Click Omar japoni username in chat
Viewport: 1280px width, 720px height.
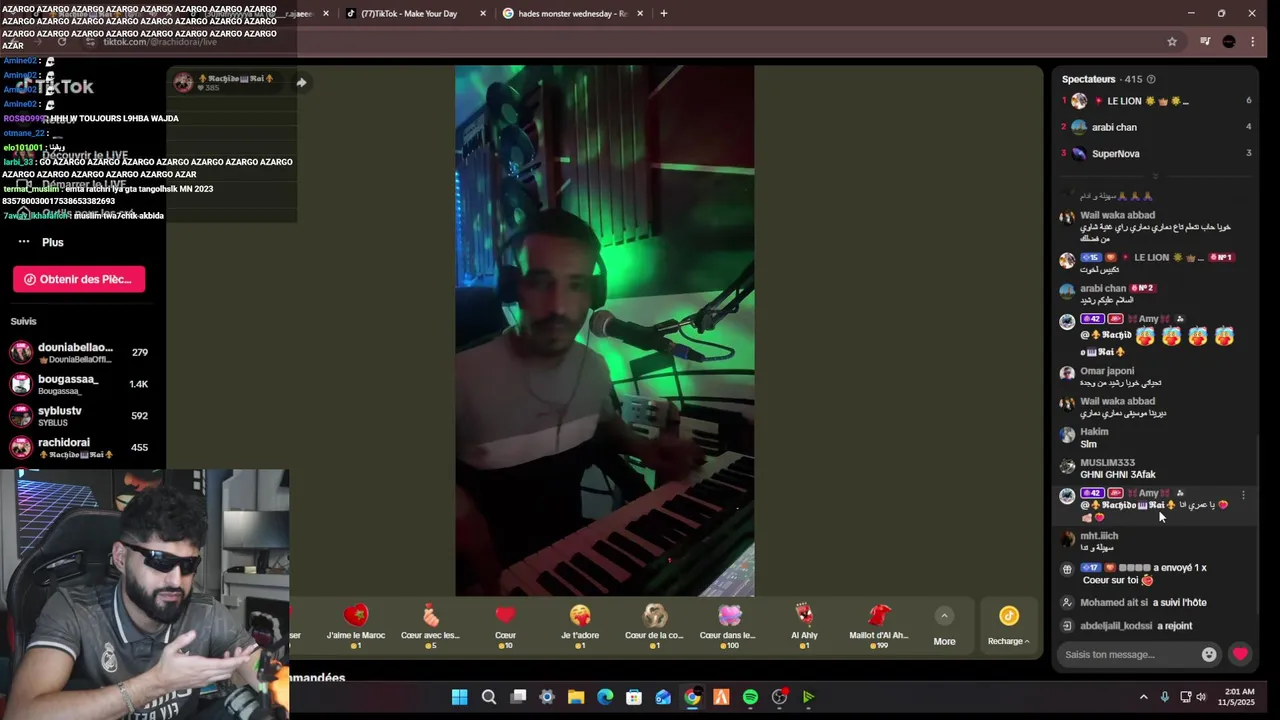click(1107, 371)
